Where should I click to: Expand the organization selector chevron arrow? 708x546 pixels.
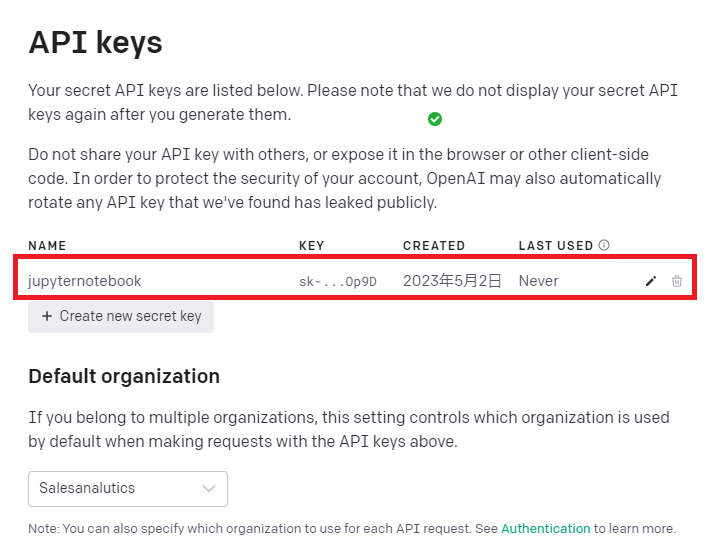click(x=209, y=488)
